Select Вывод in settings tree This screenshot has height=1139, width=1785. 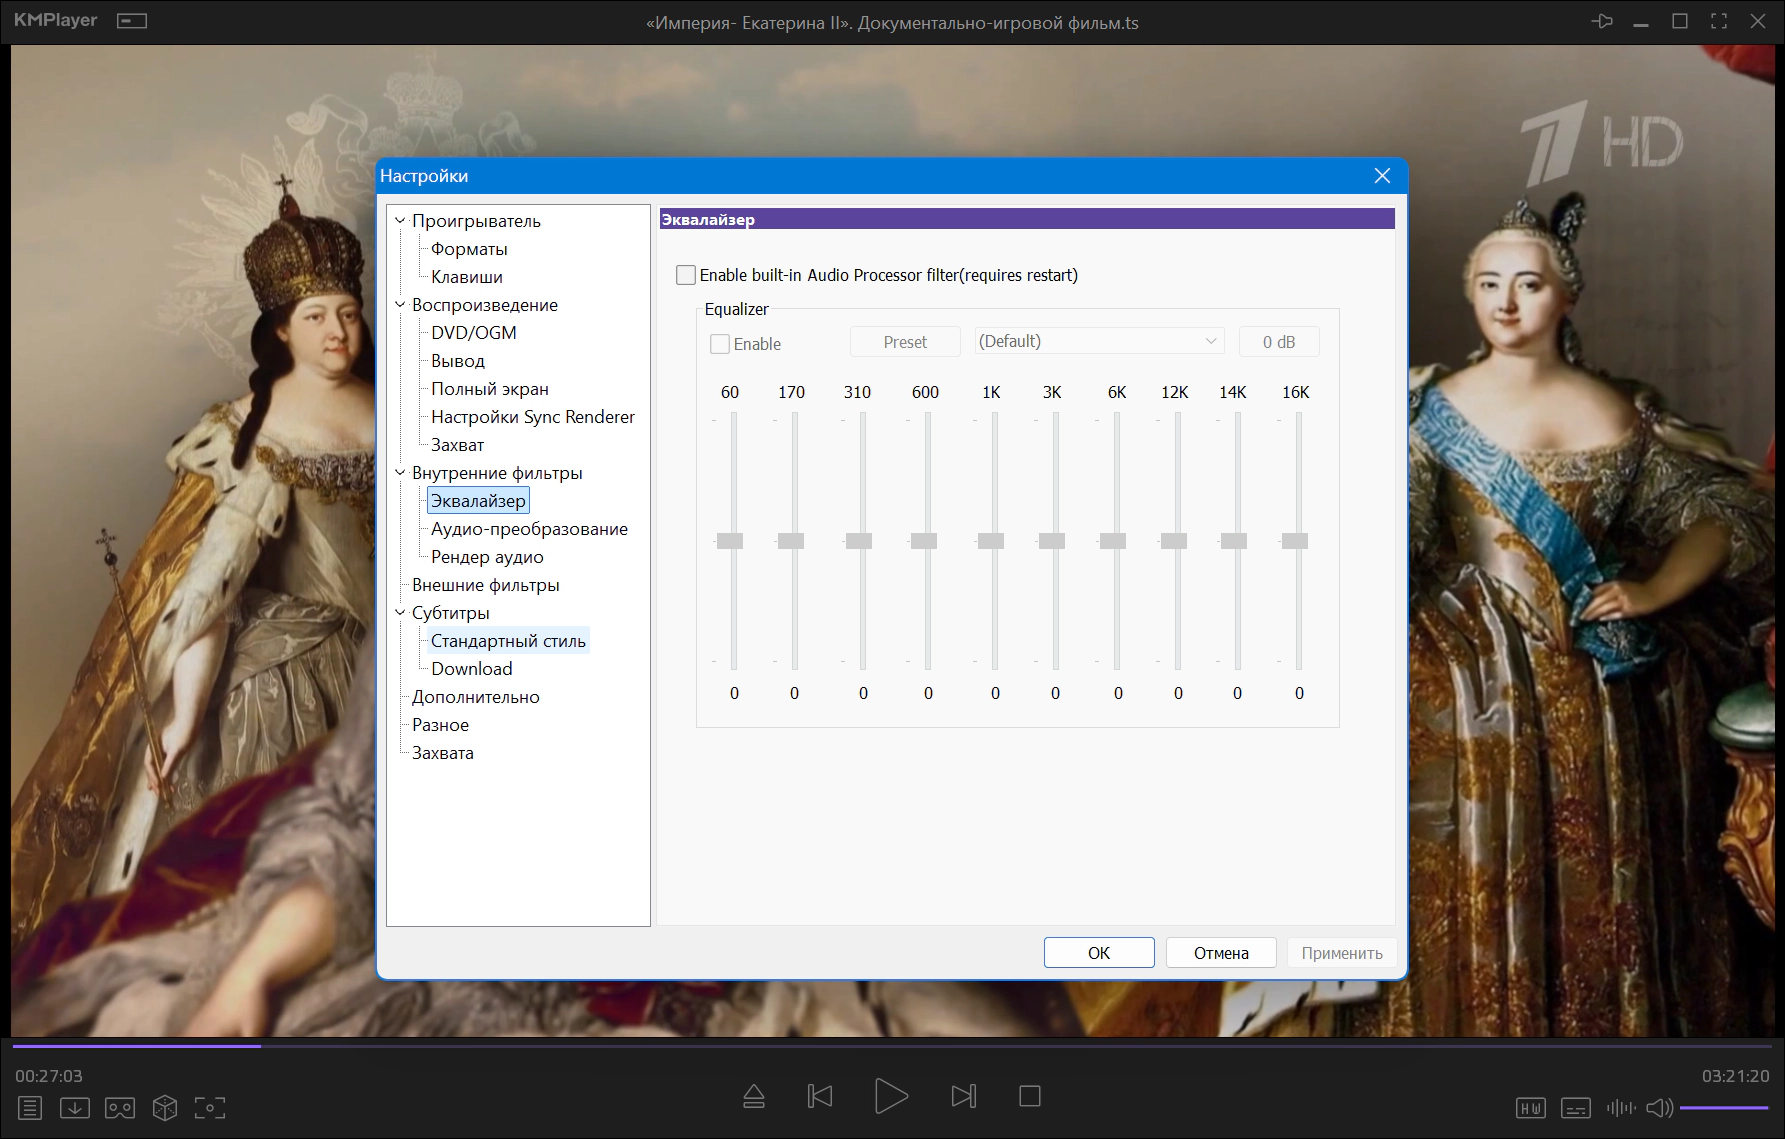coord(458,361)
